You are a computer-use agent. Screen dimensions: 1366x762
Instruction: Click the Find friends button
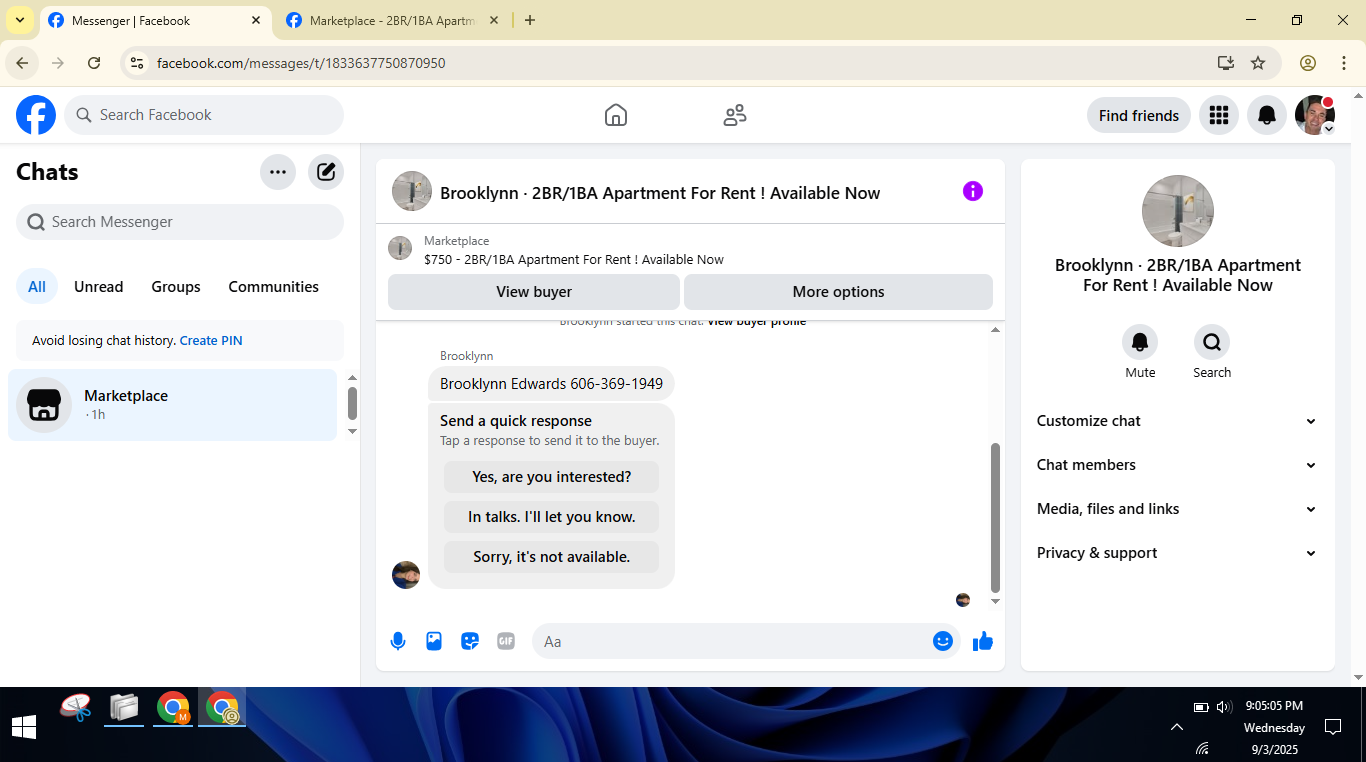(1139, 115)
